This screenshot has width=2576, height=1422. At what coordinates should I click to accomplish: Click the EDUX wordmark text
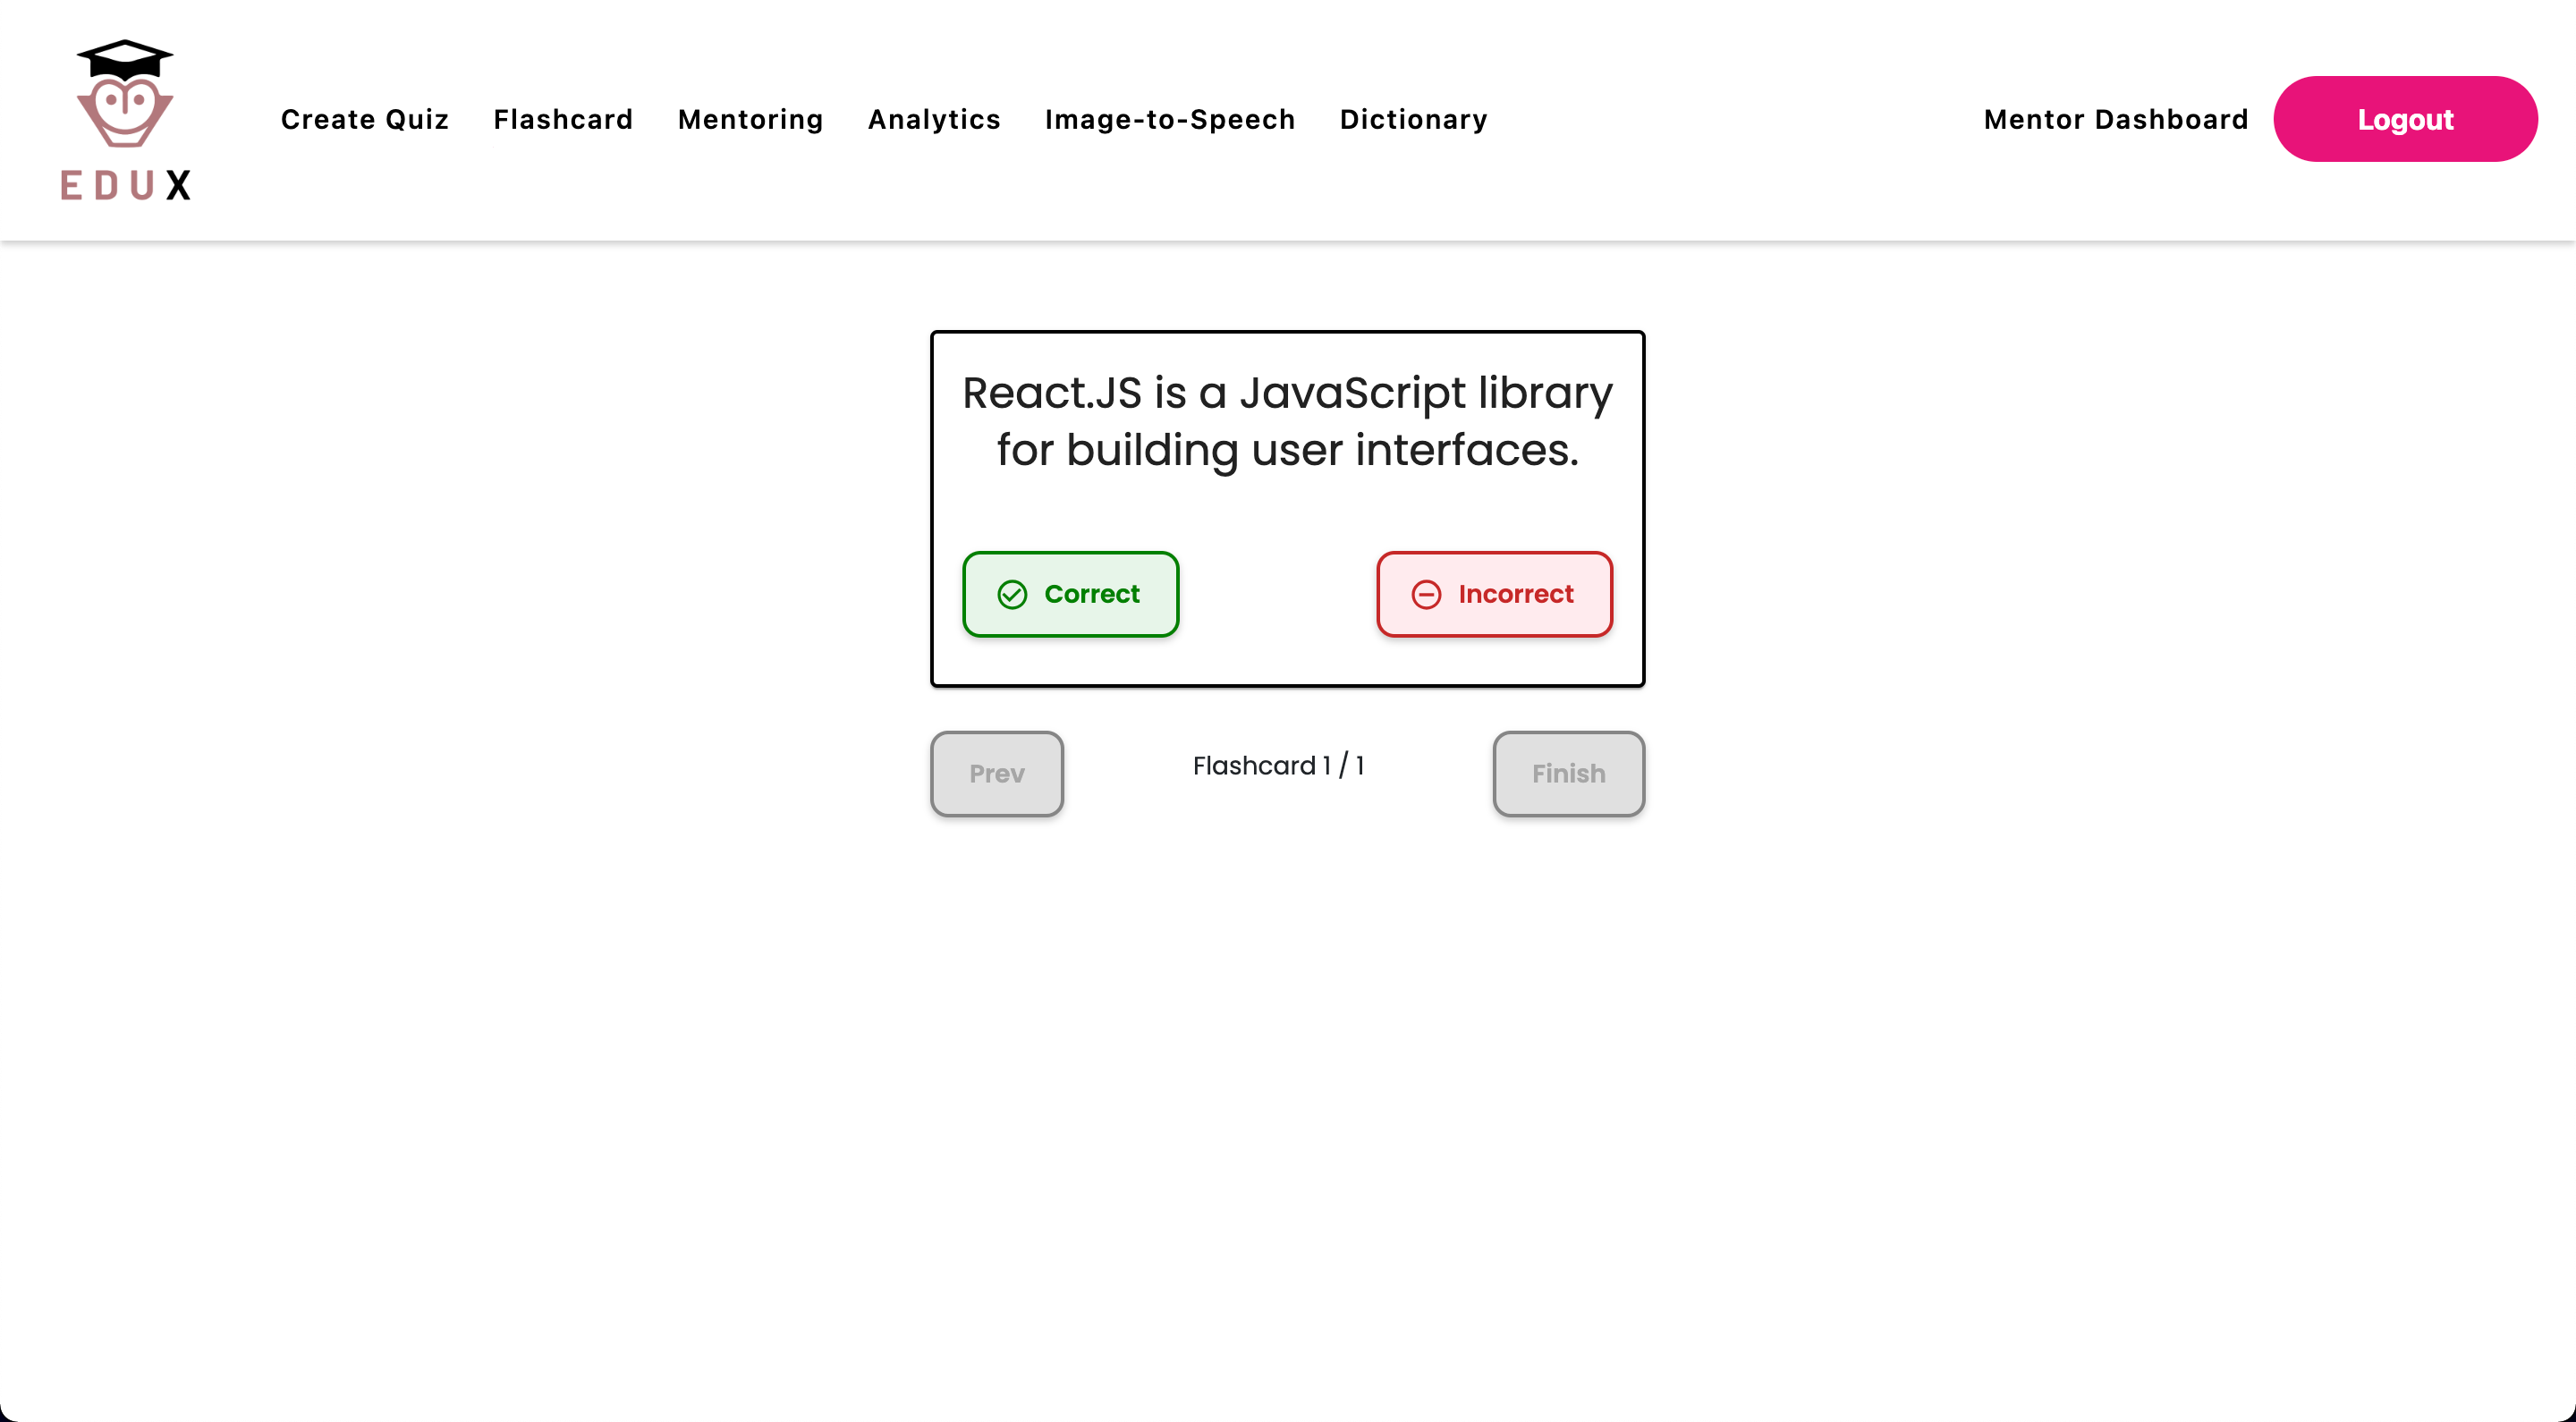pos(125,185)
